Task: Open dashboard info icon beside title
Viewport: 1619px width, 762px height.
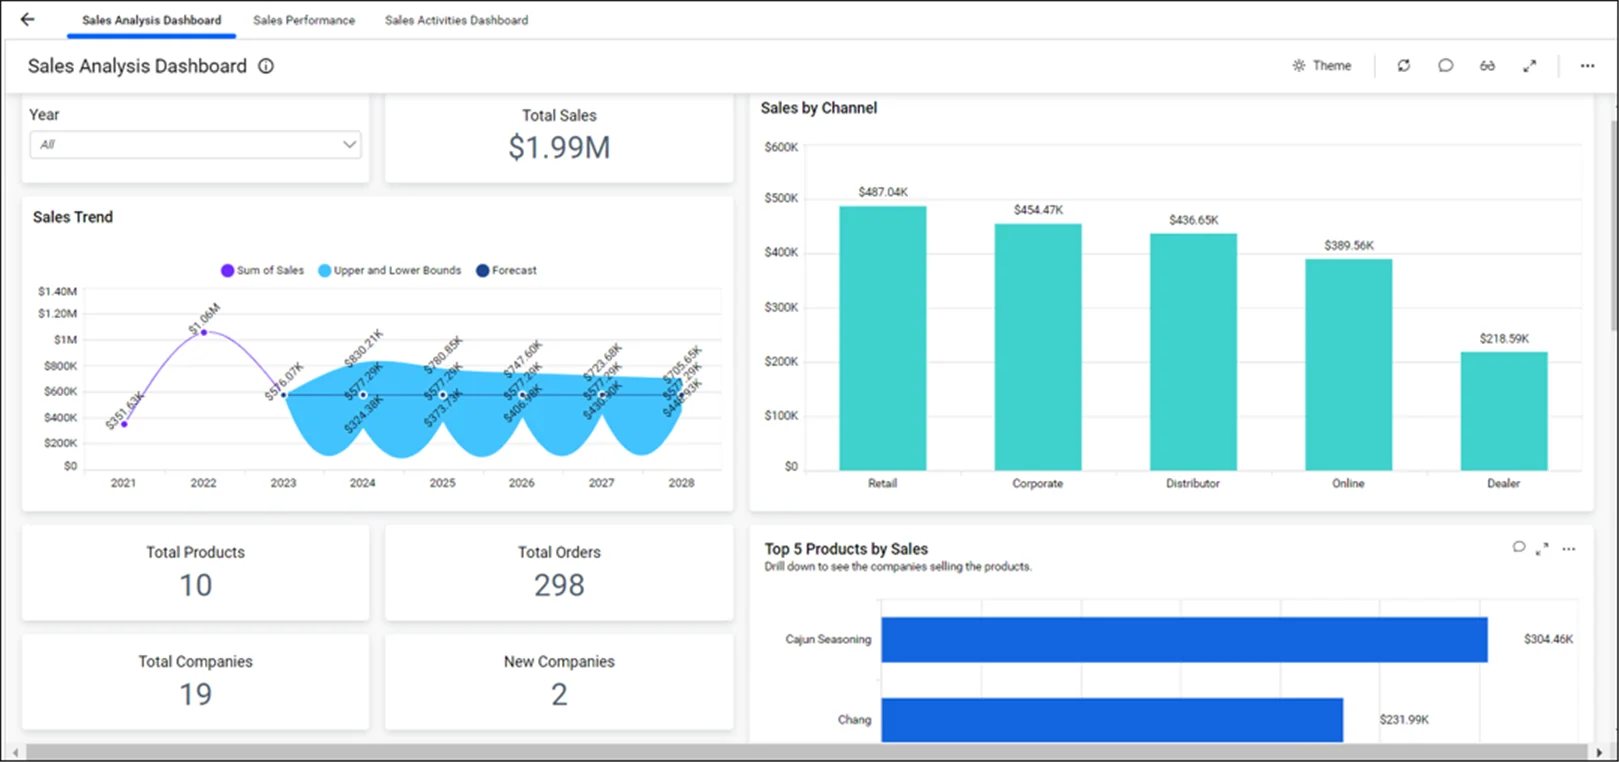Action: coord(266,66)
